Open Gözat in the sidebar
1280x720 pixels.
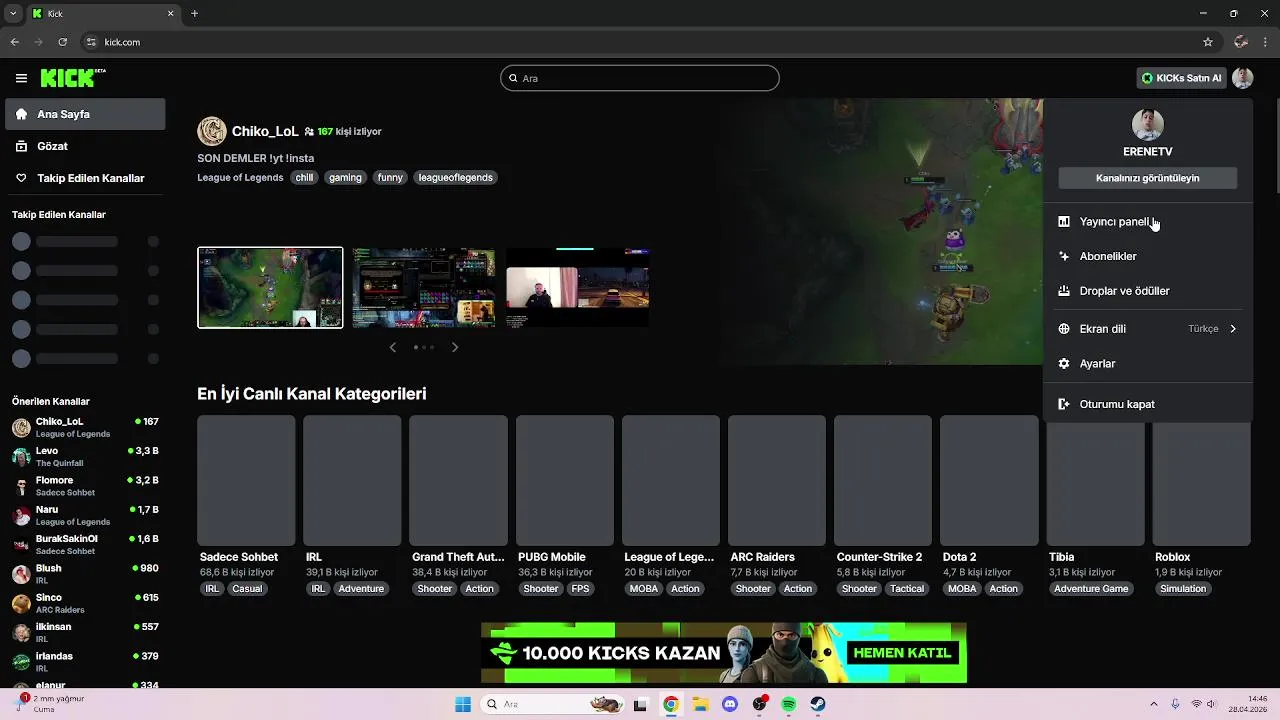click(85, 146)
